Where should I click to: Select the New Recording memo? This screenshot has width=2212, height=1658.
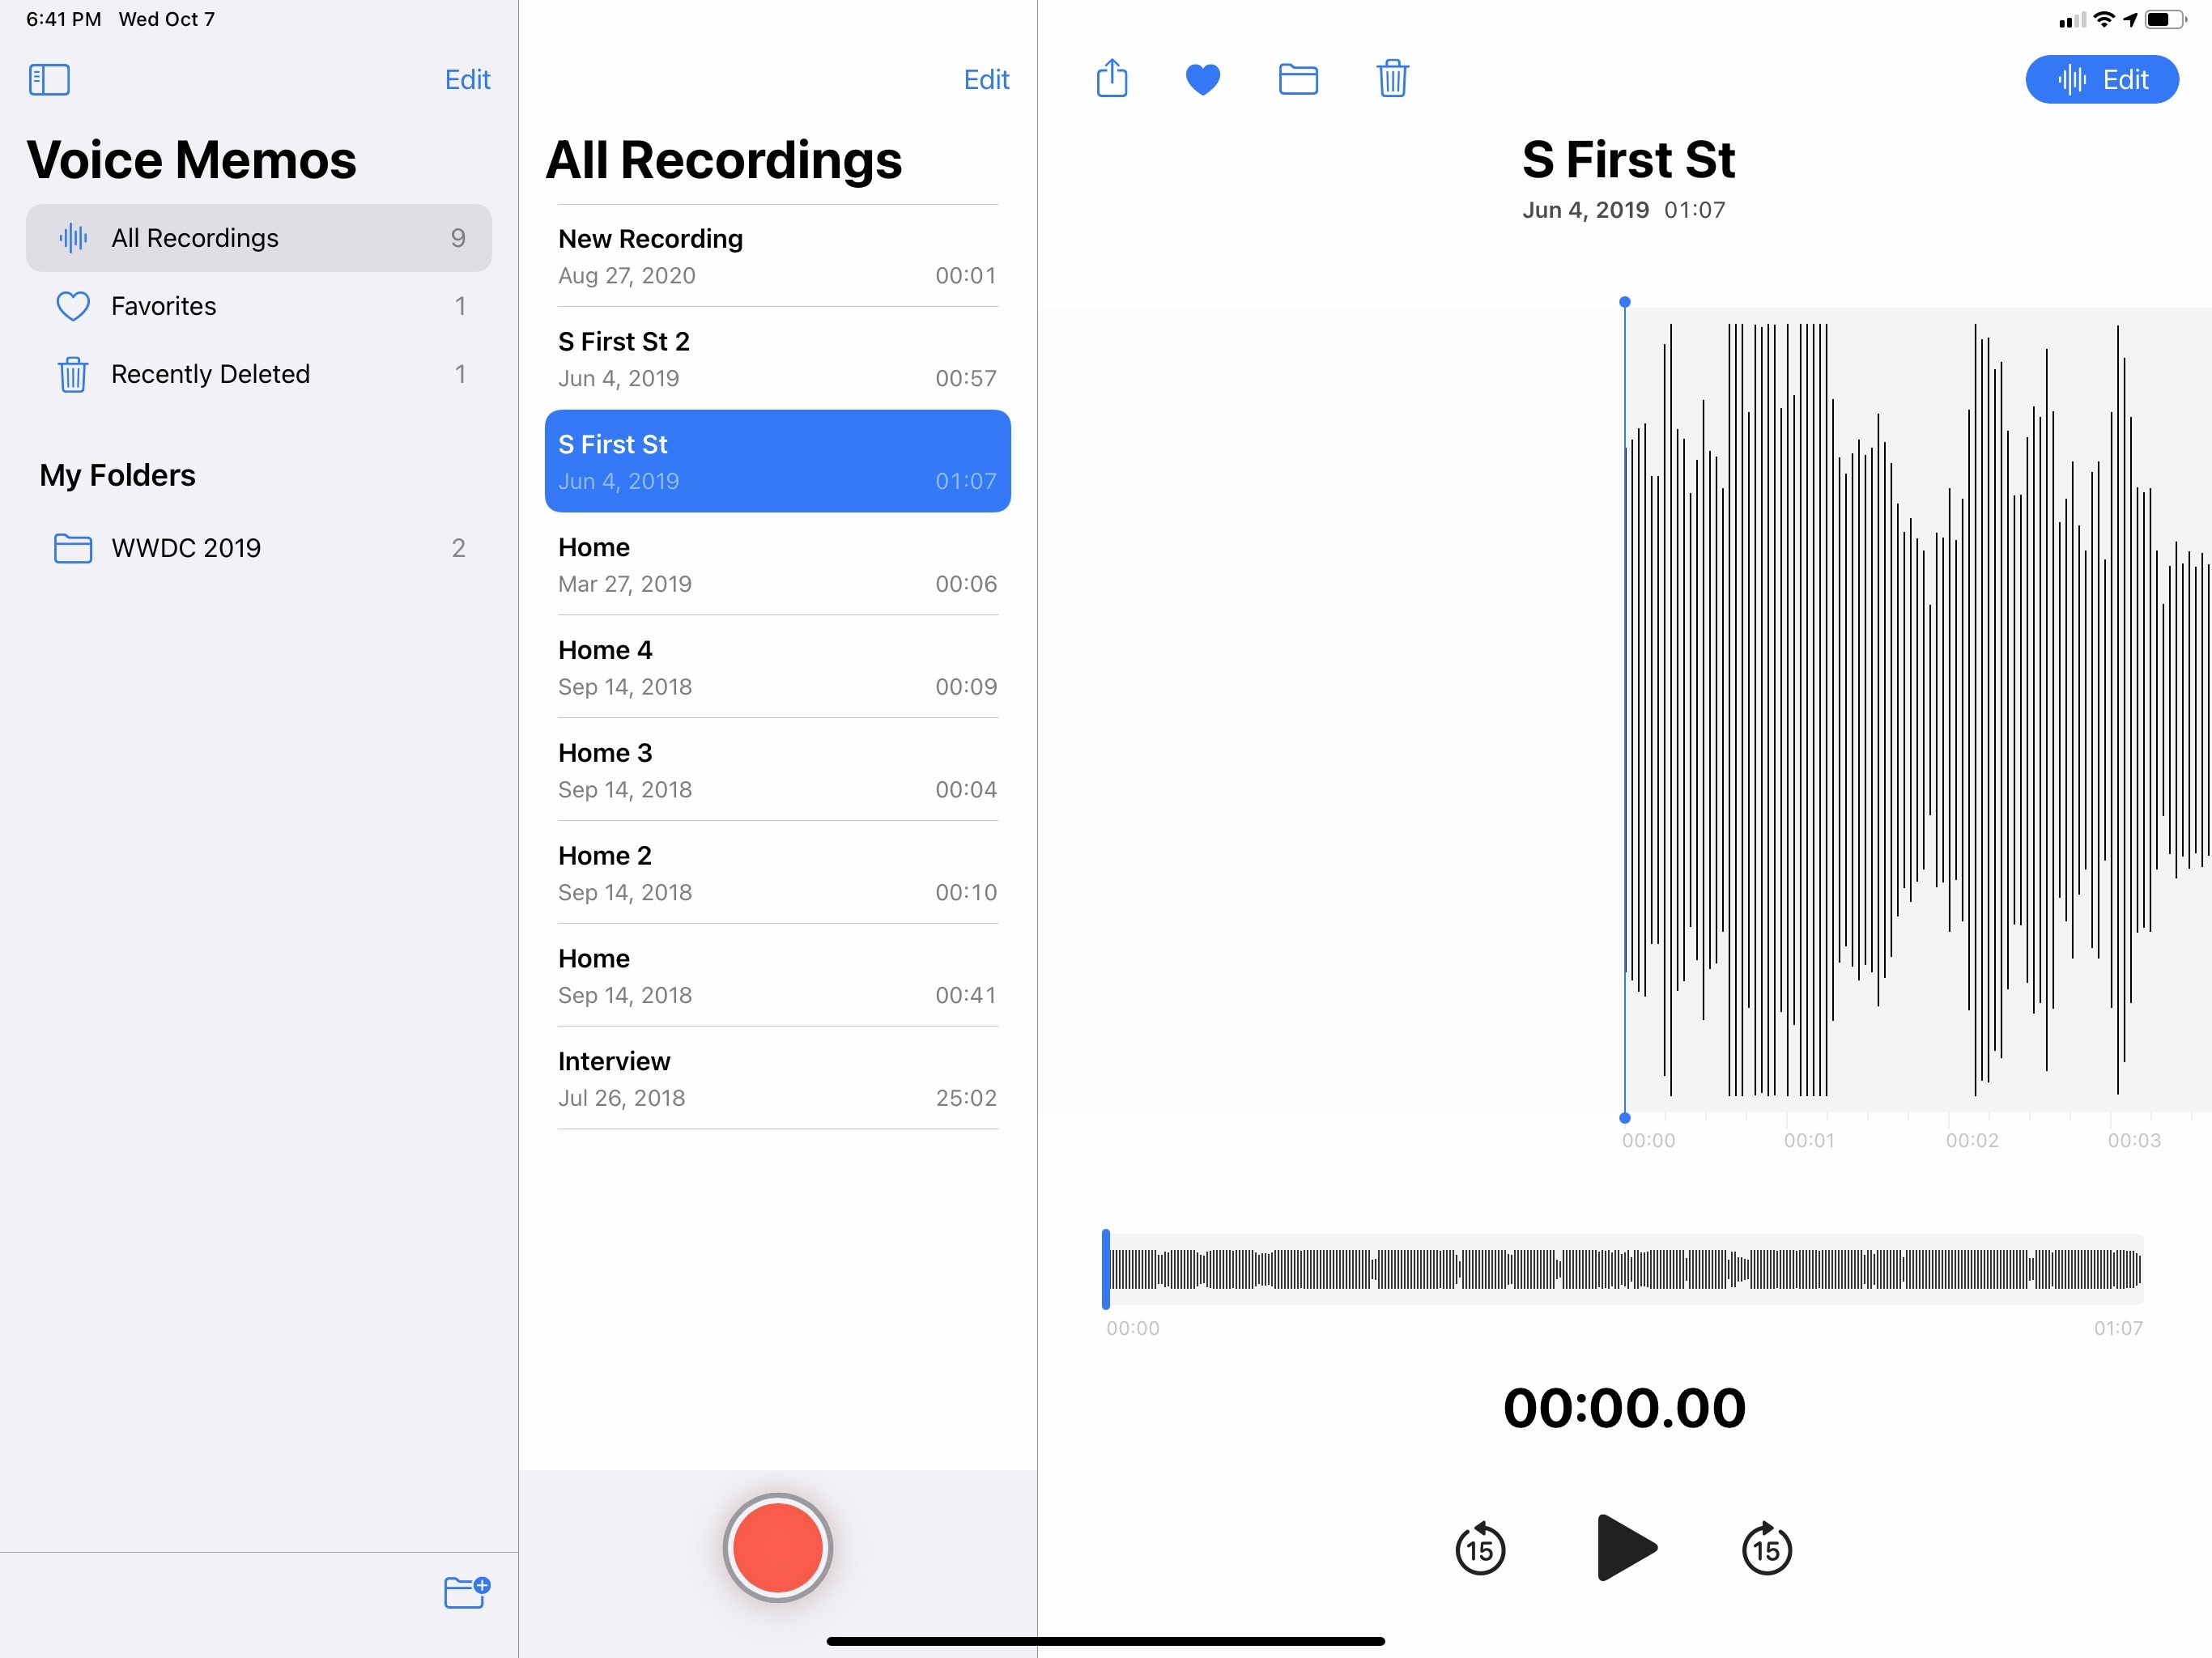click(x=777, y=256)
